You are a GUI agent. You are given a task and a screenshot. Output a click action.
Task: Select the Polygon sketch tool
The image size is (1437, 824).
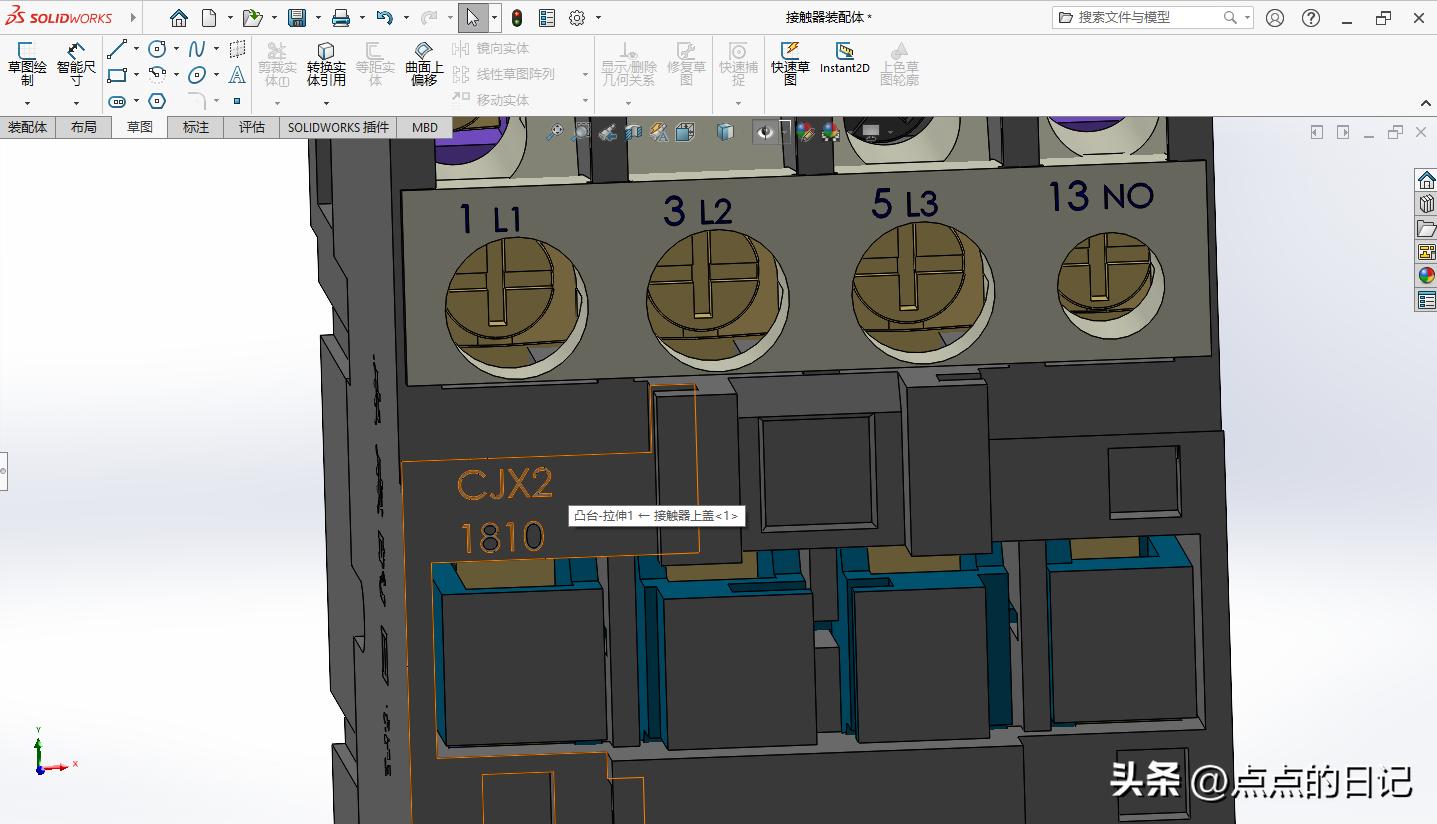[x=157, y=101]
